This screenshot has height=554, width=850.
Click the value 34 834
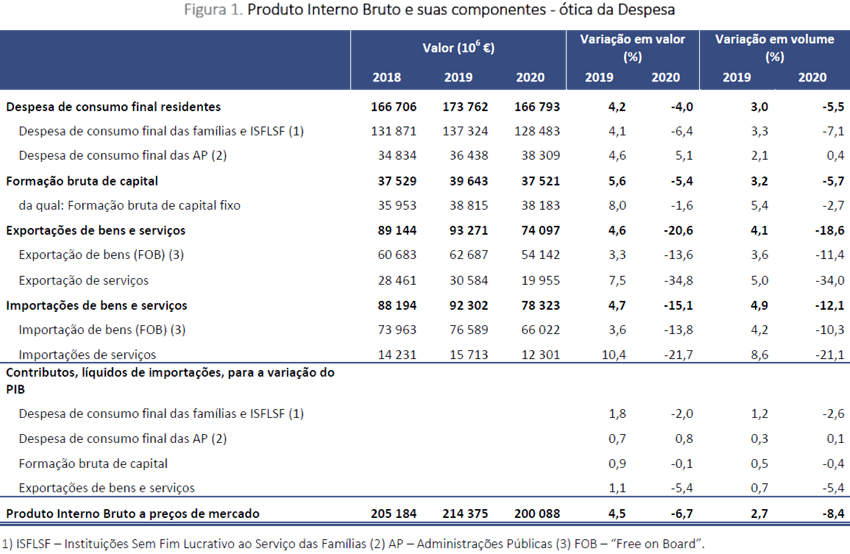[x=397, y=156]
